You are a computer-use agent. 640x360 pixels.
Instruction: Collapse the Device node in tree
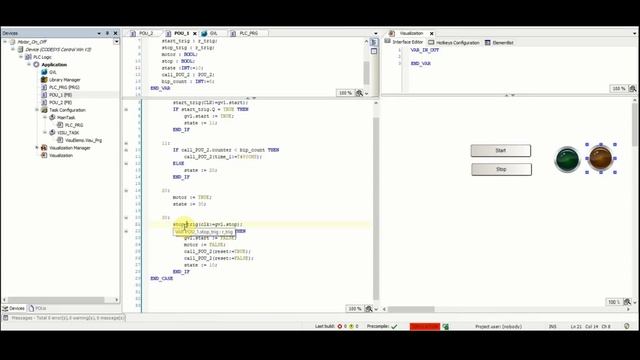[13, 49]
